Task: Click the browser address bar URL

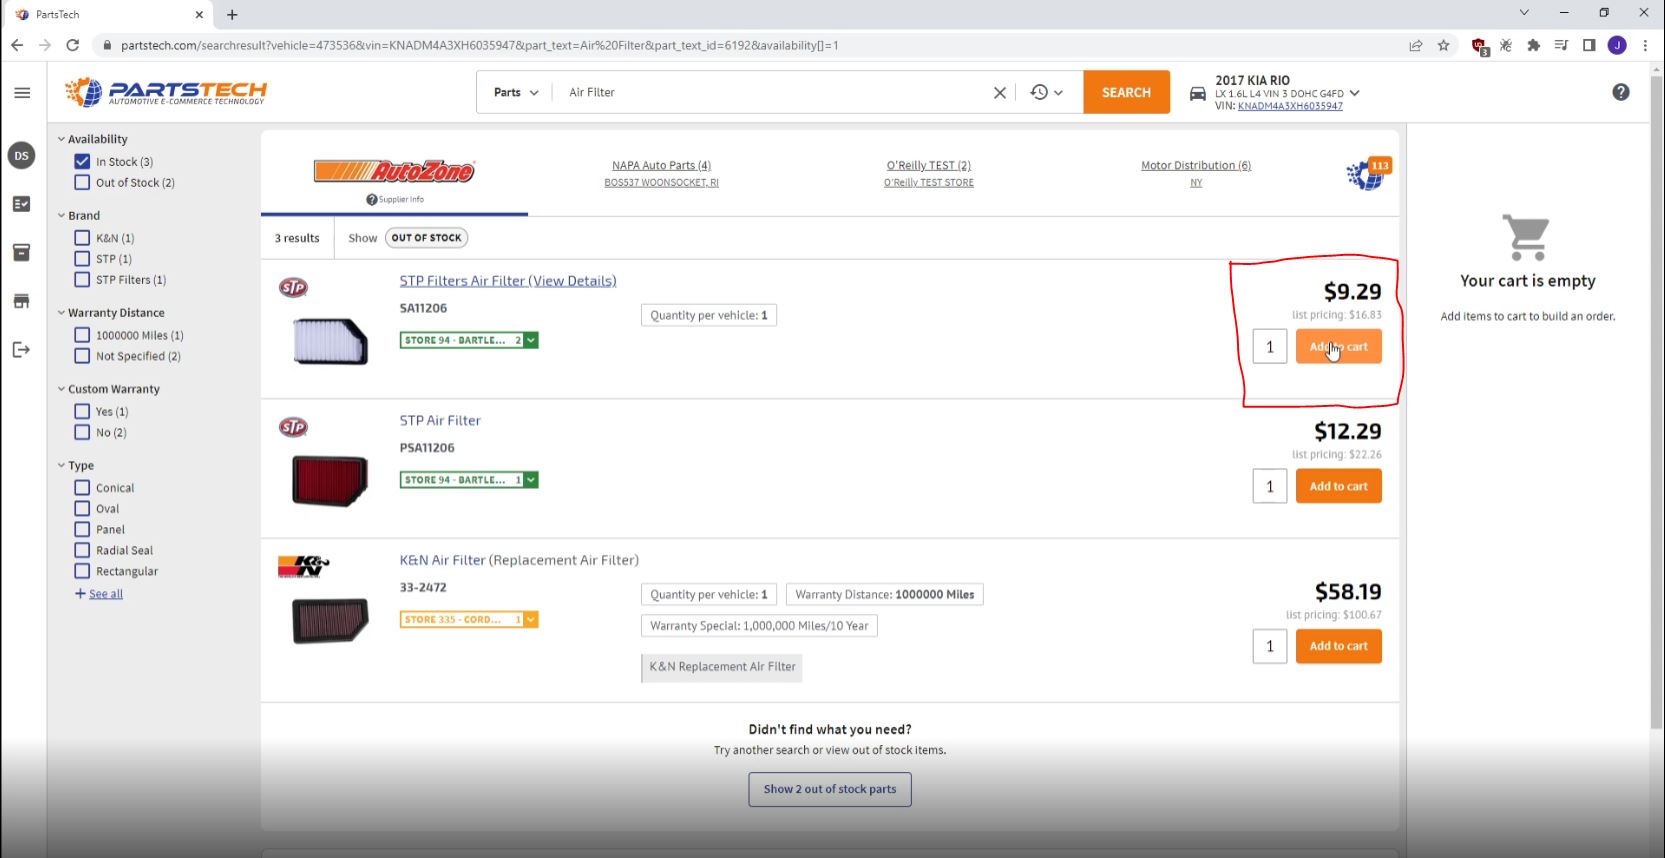Action: (480, 45)
